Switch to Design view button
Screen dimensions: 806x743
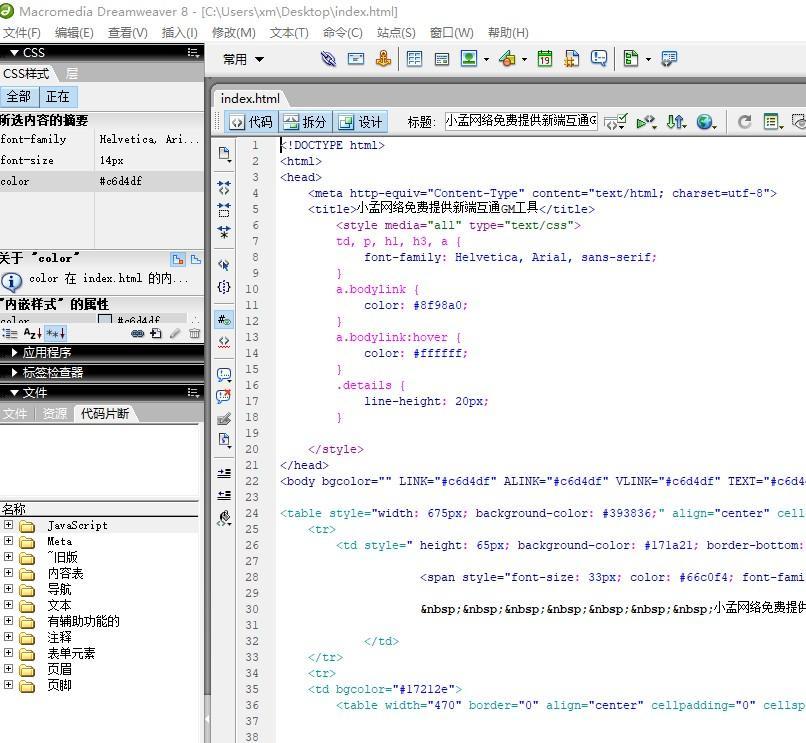click(360, 122)
